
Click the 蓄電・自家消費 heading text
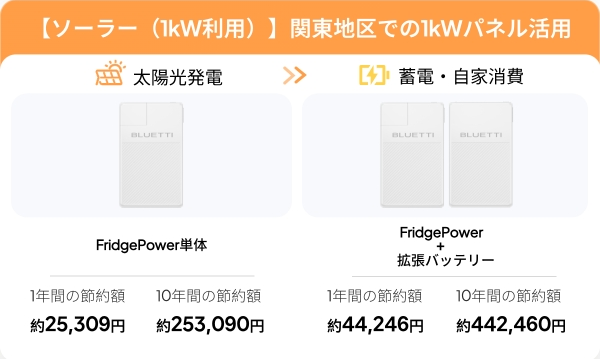click(461, 76)
